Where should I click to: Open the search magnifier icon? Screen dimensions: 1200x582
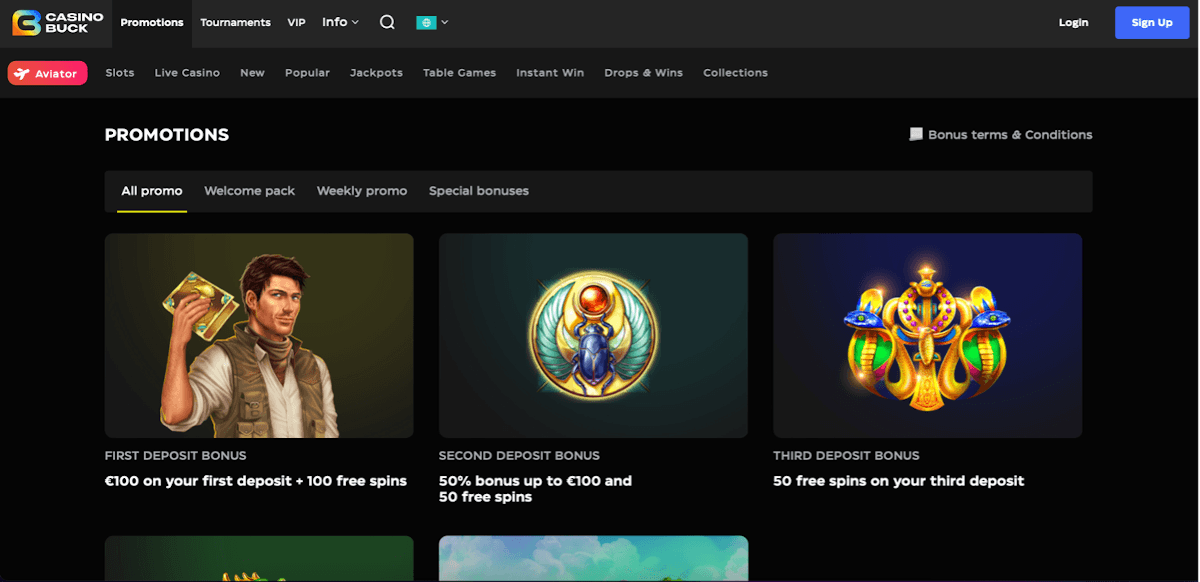click(x=387, y=22)
